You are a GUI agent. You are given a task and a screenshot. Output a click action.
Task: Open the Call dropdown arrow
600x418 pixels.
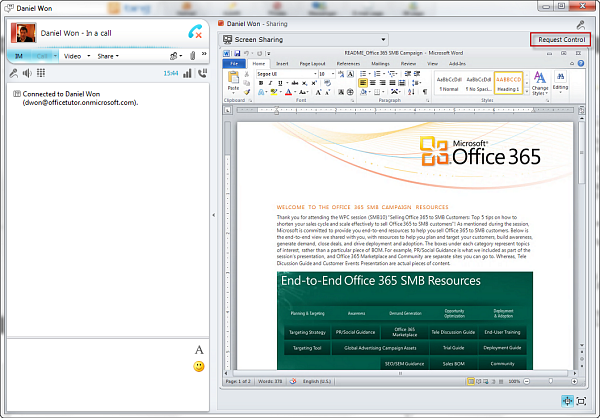pyautogui.click(x=55, y=56)
